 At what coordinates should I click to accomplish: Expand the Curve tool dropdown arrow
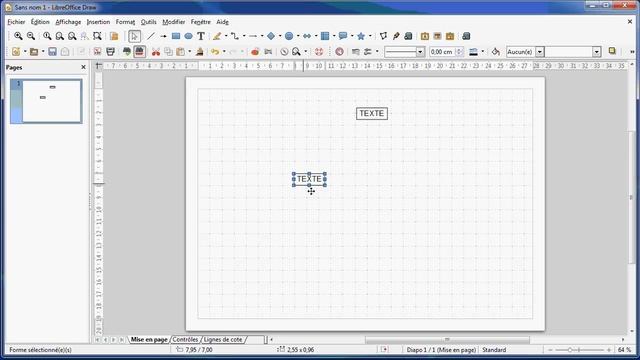[226, 36]
